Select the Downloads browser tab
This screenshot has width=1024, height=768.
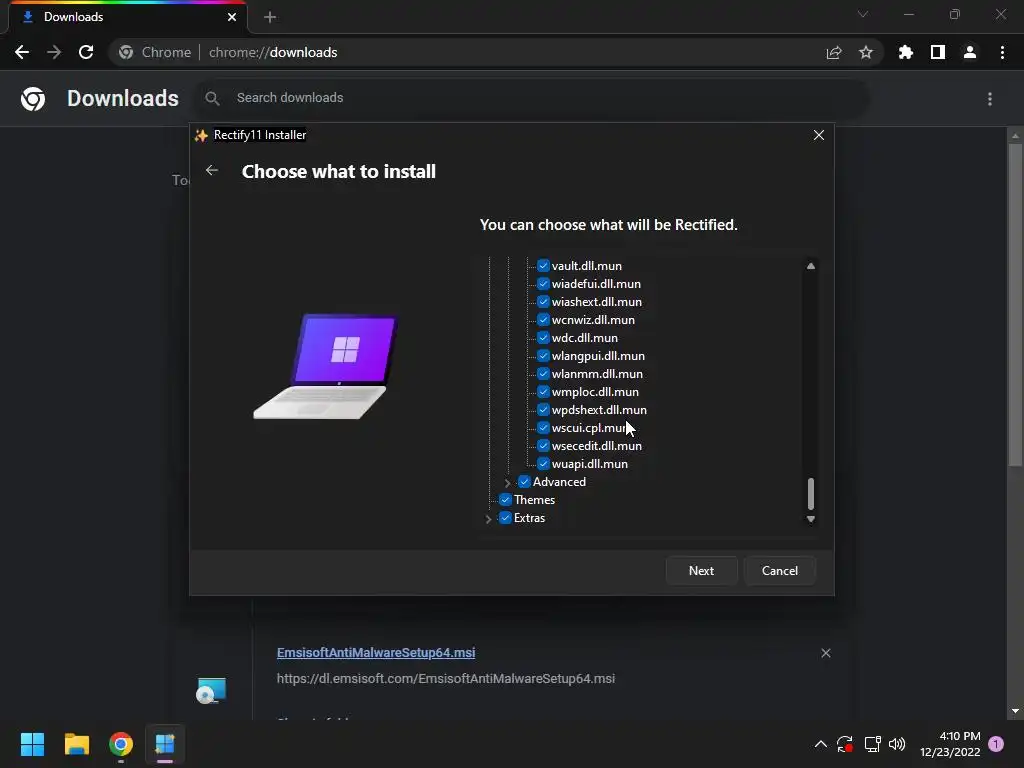tap(128, 17)
